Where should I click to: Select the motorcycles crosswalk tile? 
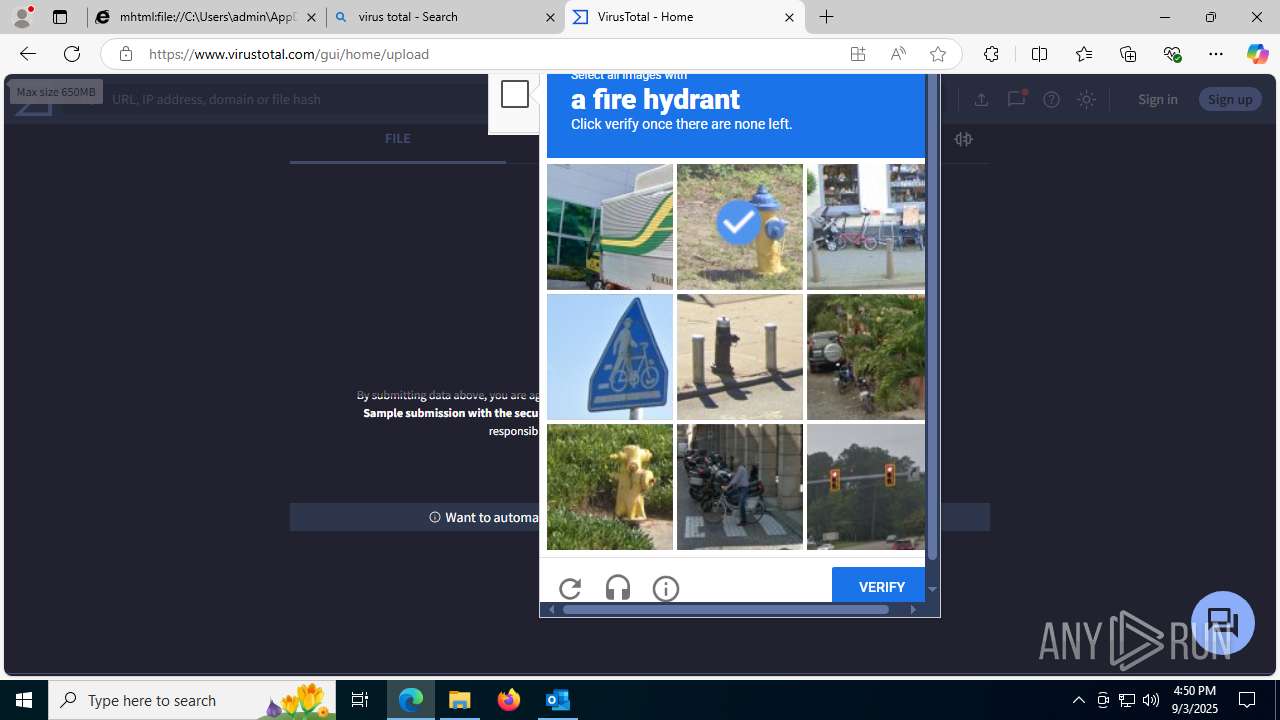[x=740, y=487]
